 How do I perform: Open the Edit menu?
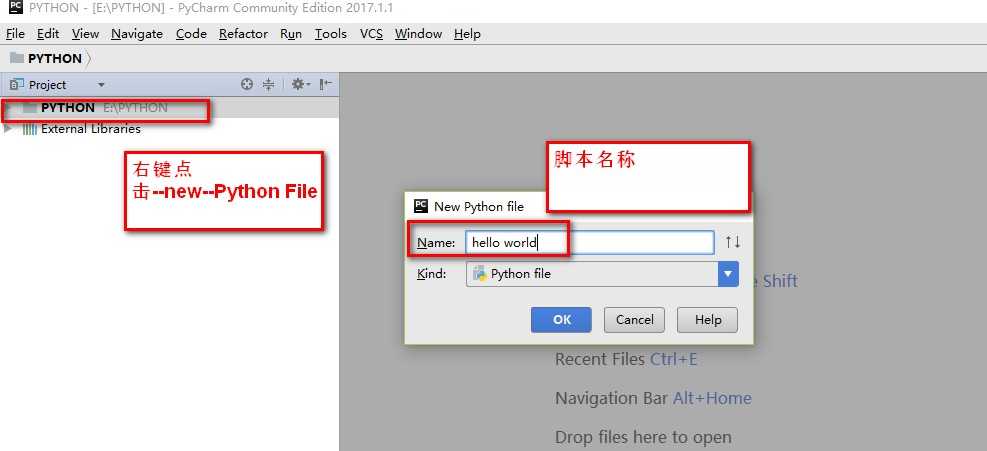pos(48,34)
